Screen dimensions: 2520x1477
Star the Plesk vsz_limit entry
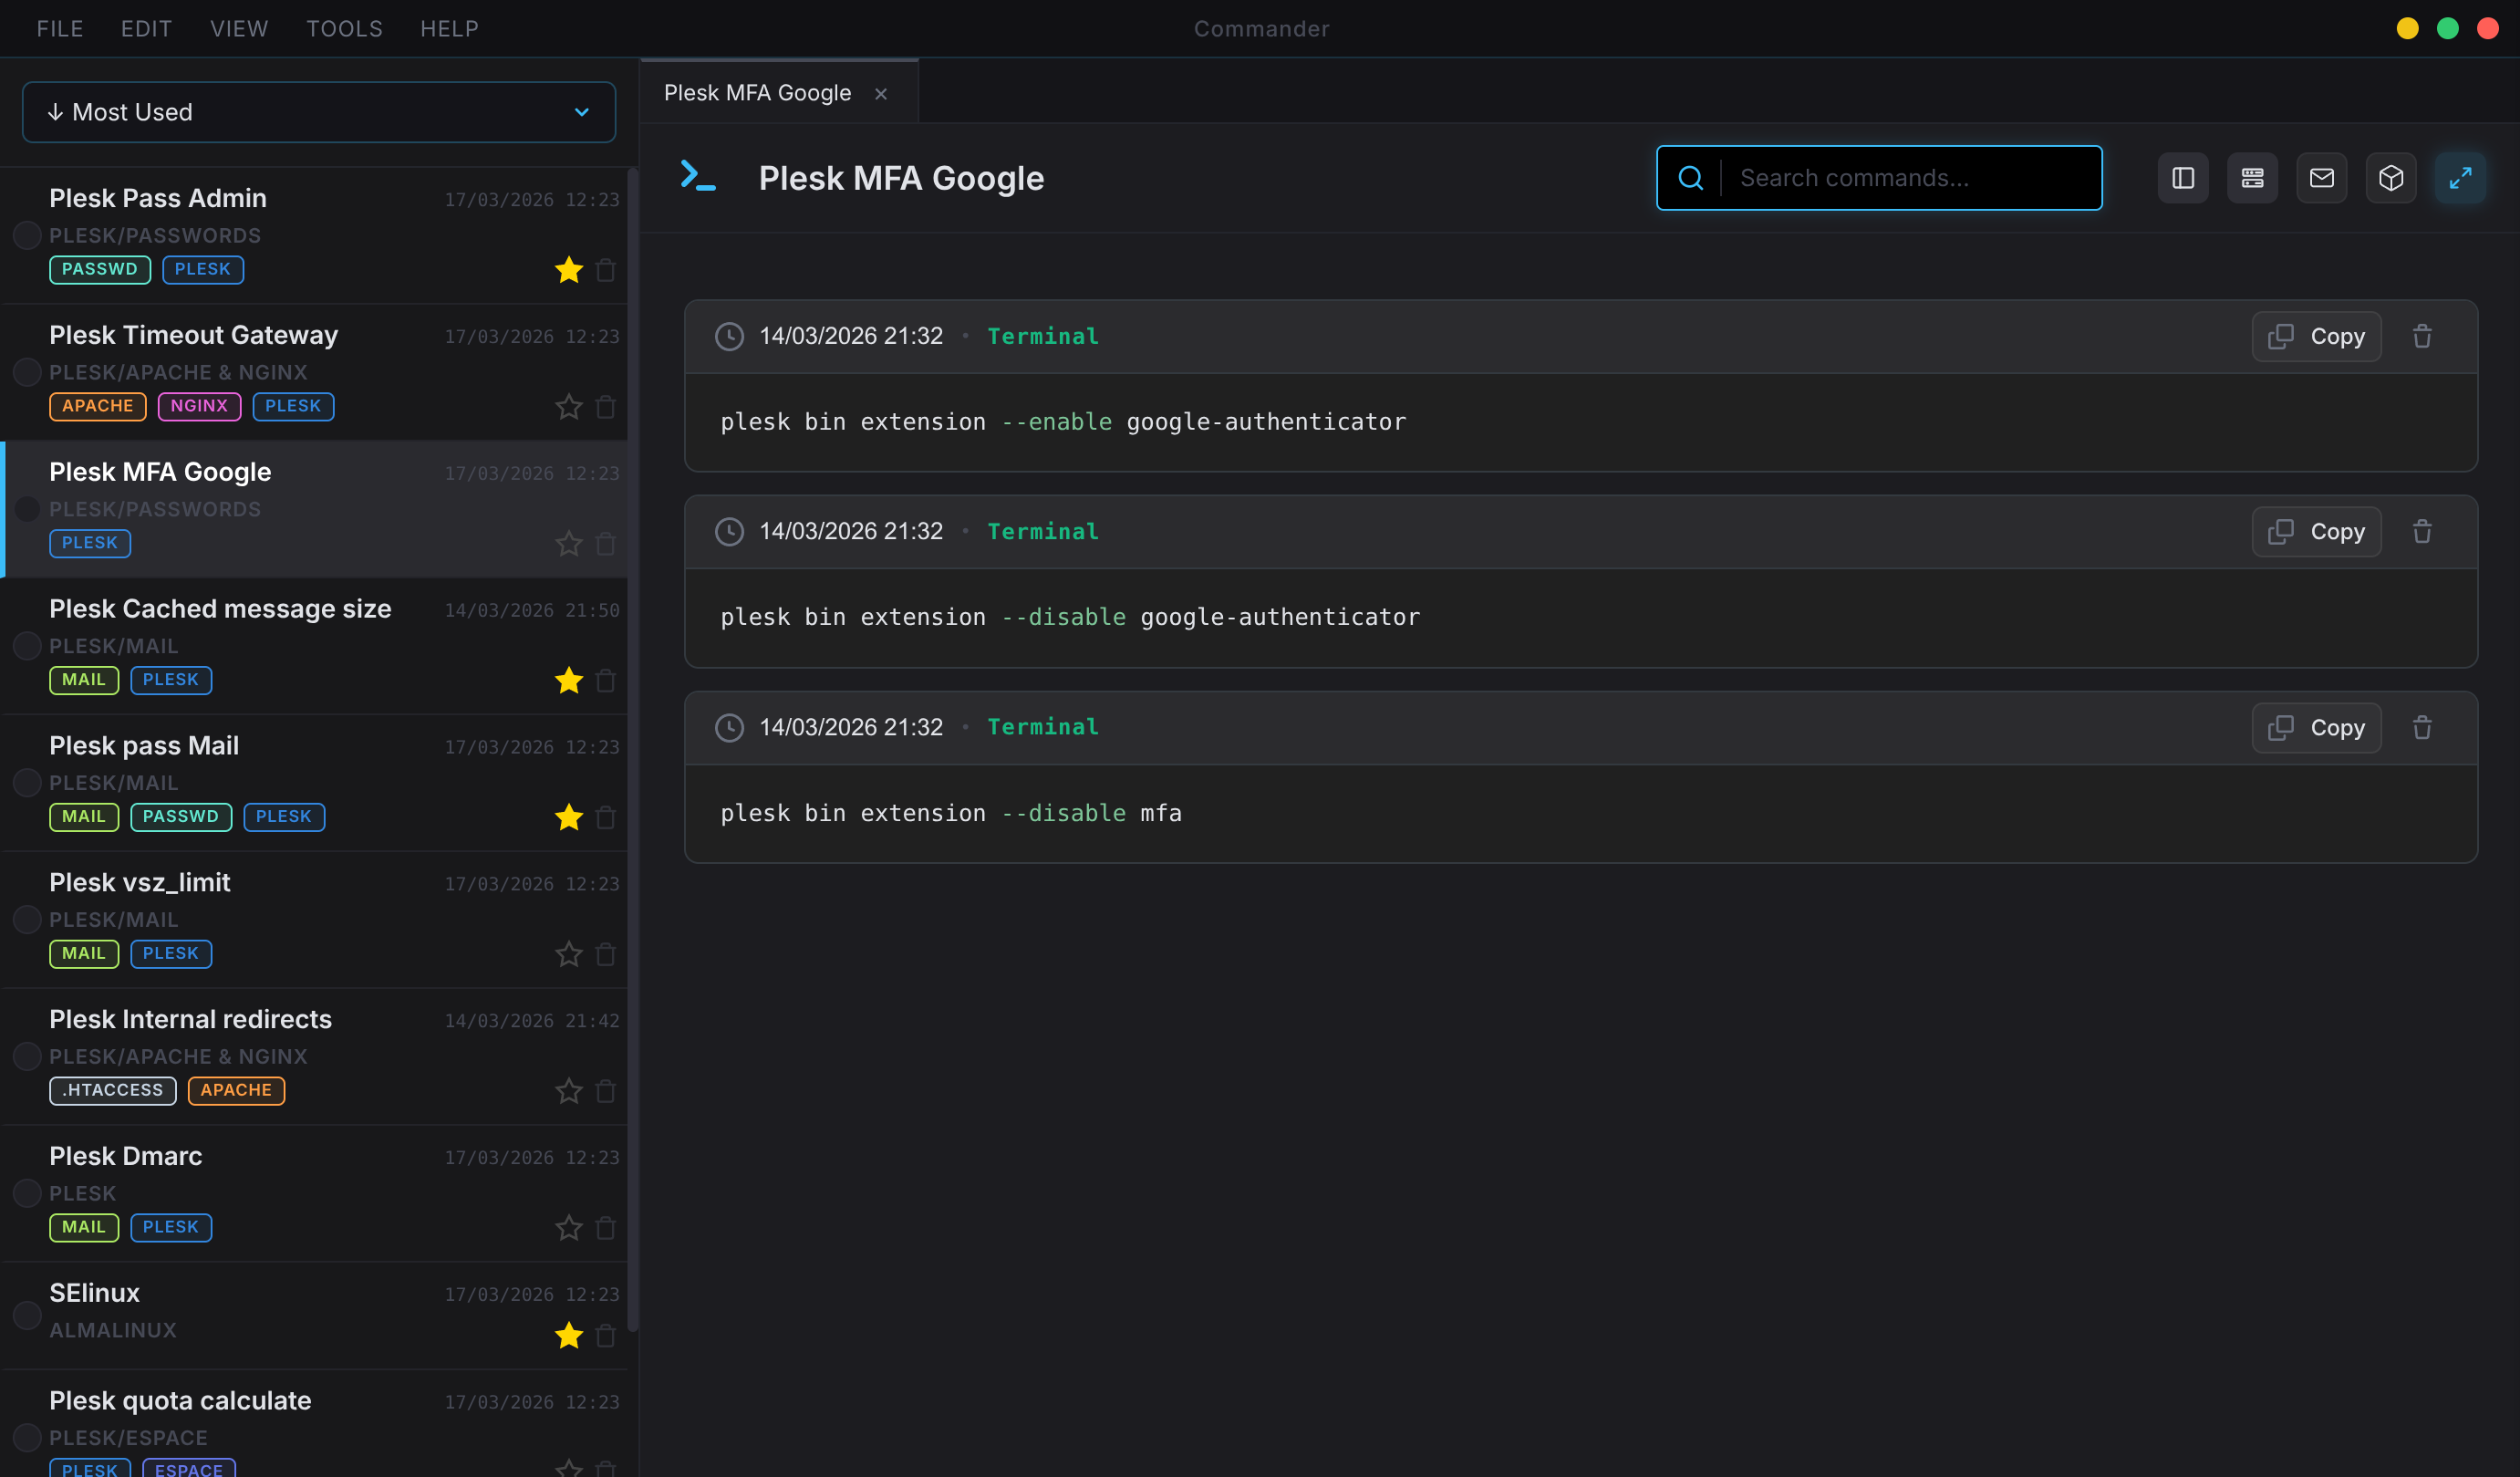(x=569, y=955)
